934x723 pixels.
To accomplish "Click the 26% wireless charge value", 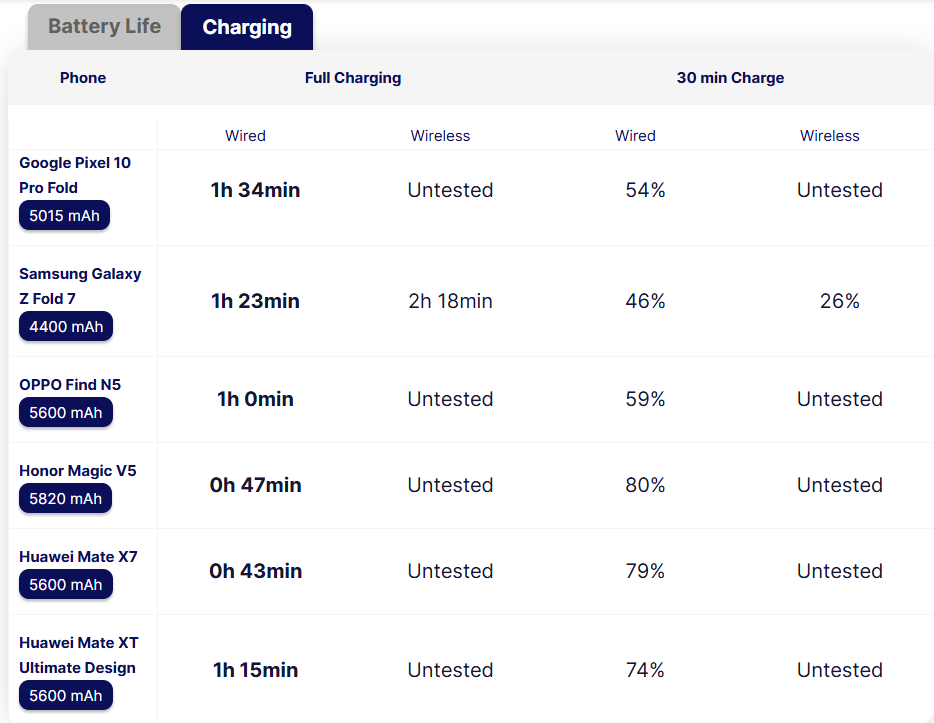I will pyautogui.click(x=839, y=301).
